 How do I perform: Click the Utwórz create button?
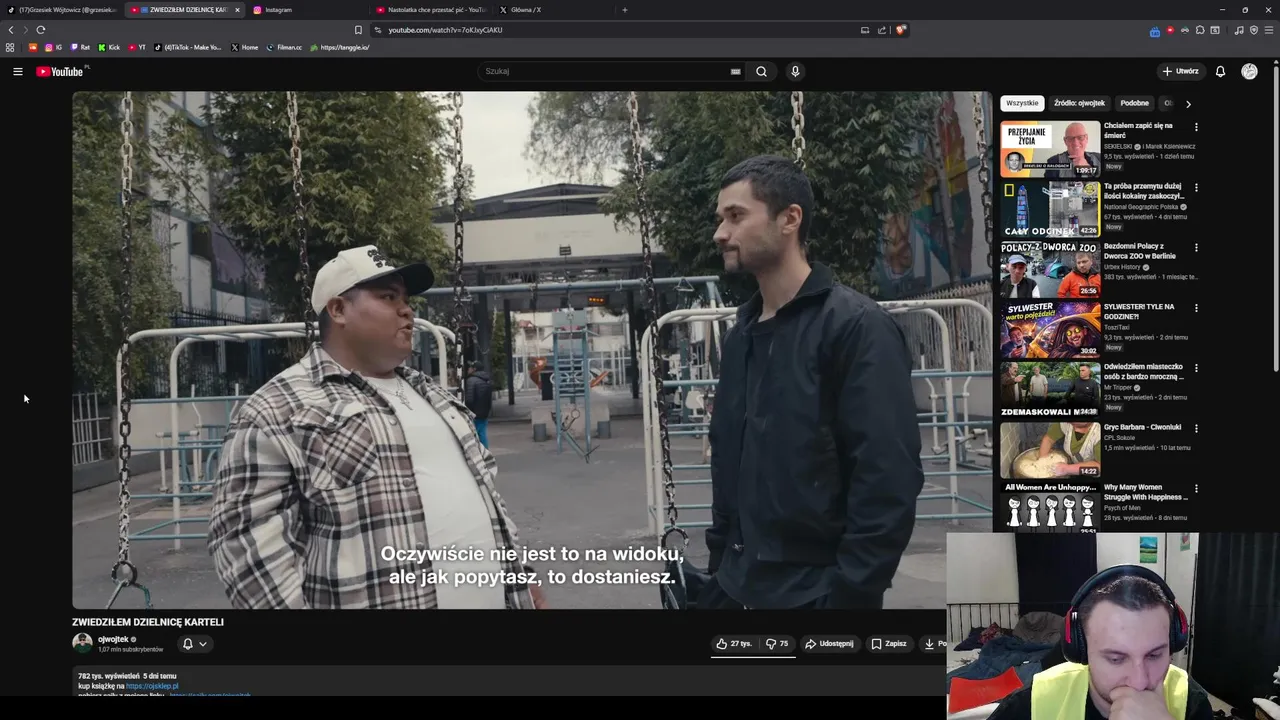coord(1180,71)
